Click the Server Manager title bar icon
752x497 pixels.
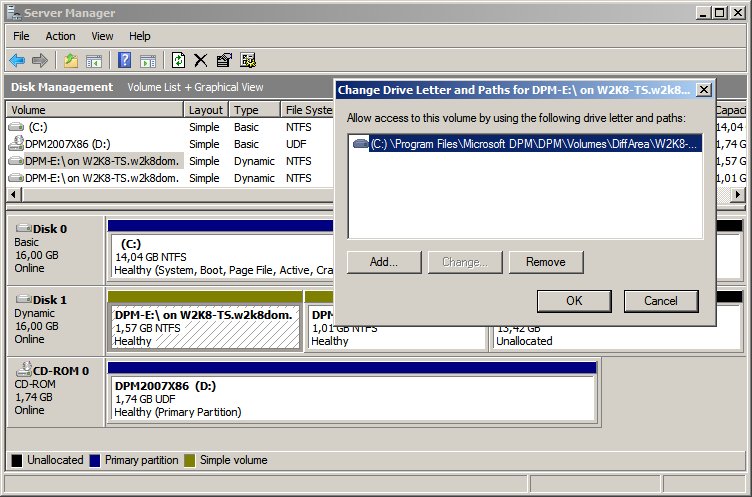coord(13,13)
